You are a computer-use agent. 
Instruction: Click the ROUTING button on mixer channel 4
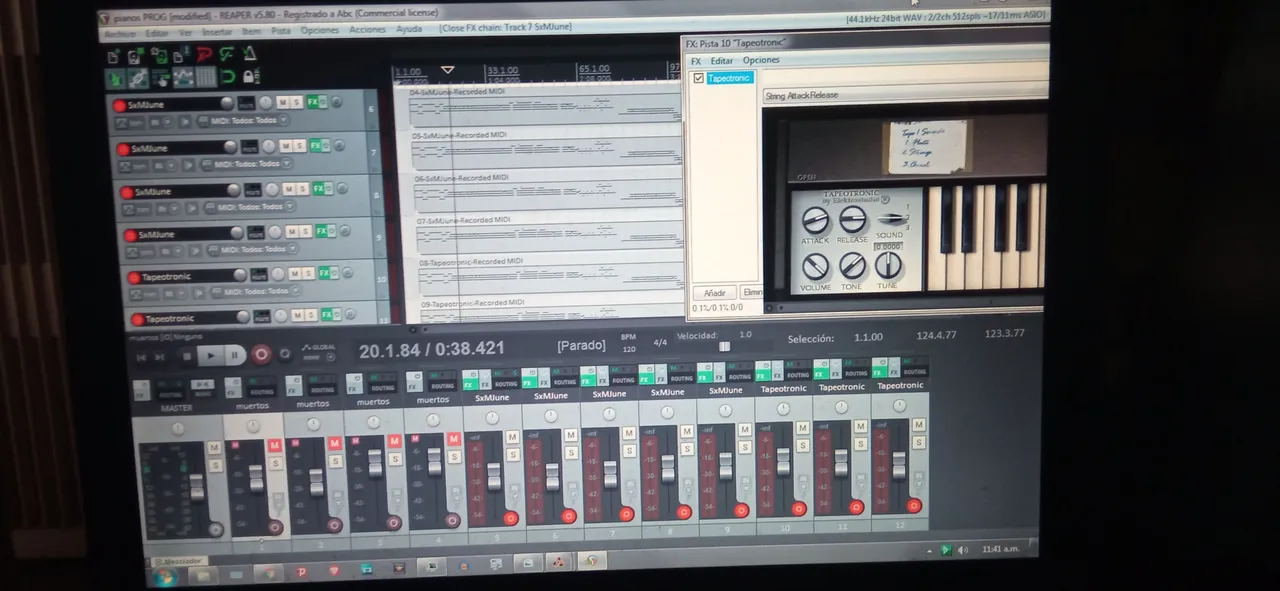pyautogui.click(x=442, y=386)
